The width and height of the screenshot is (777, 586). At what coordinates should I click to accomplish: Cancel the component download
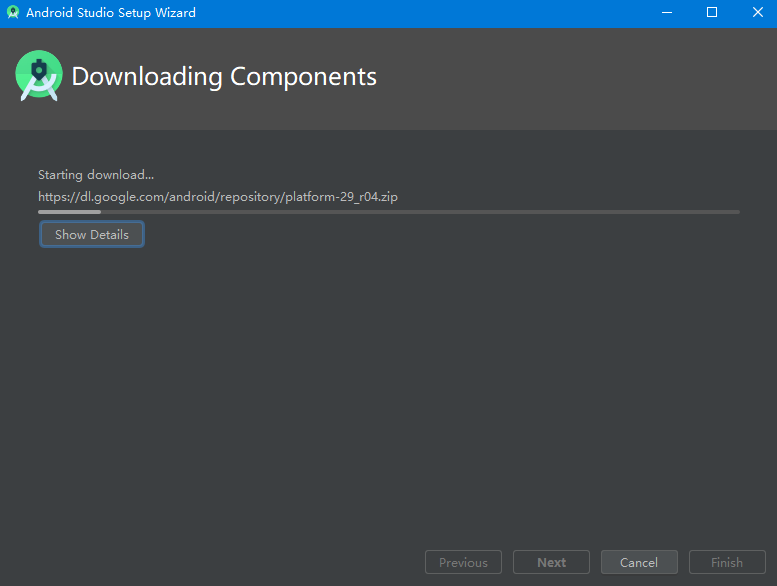(x=639, y=562)
